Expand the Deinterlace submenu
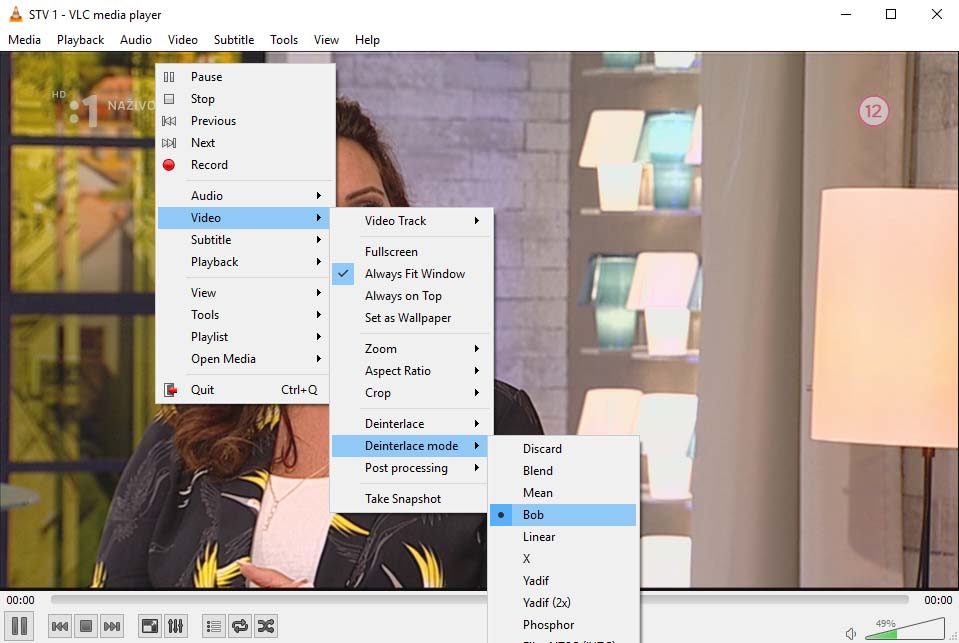The image size is (959, 643). click(x=409, y=424)
